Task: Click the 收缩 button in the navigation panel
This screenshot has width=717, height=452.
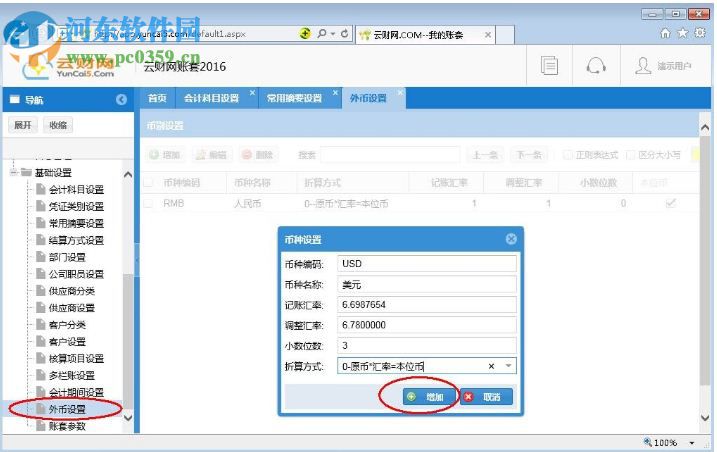Action: (x=58, y=125)
